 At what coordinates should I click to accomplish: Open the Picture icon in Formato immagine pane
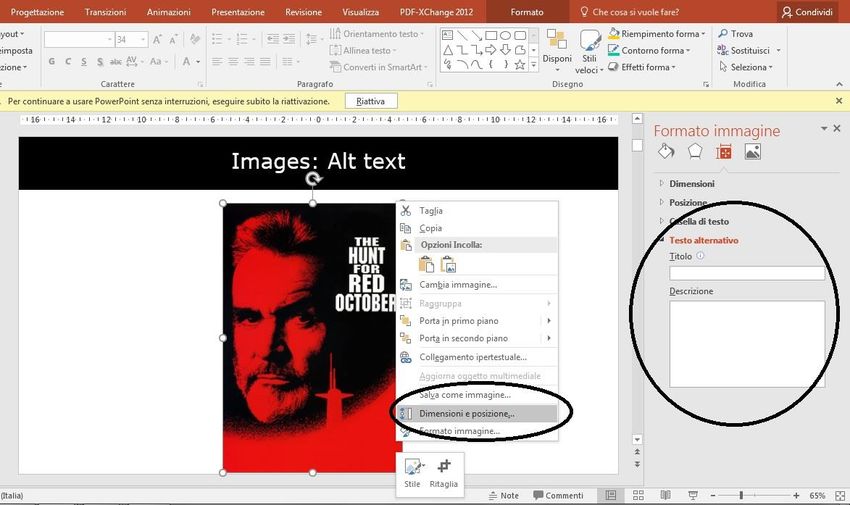[752, 152]
